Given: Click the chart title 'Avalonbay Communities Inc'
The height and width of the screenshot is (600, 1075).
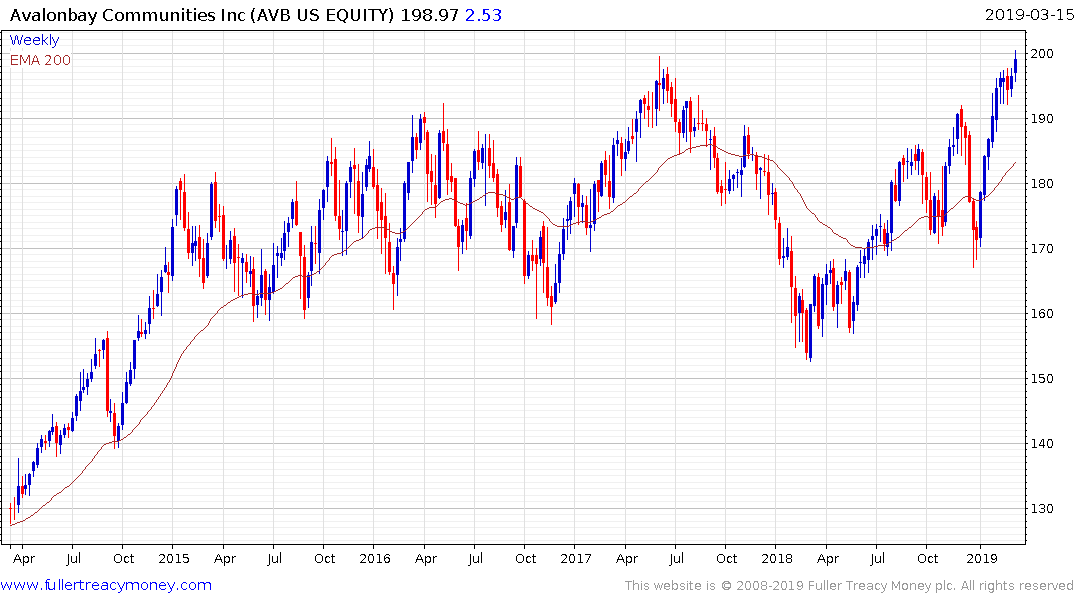Looking at the screenshot, I should click(x=128, y=15).
